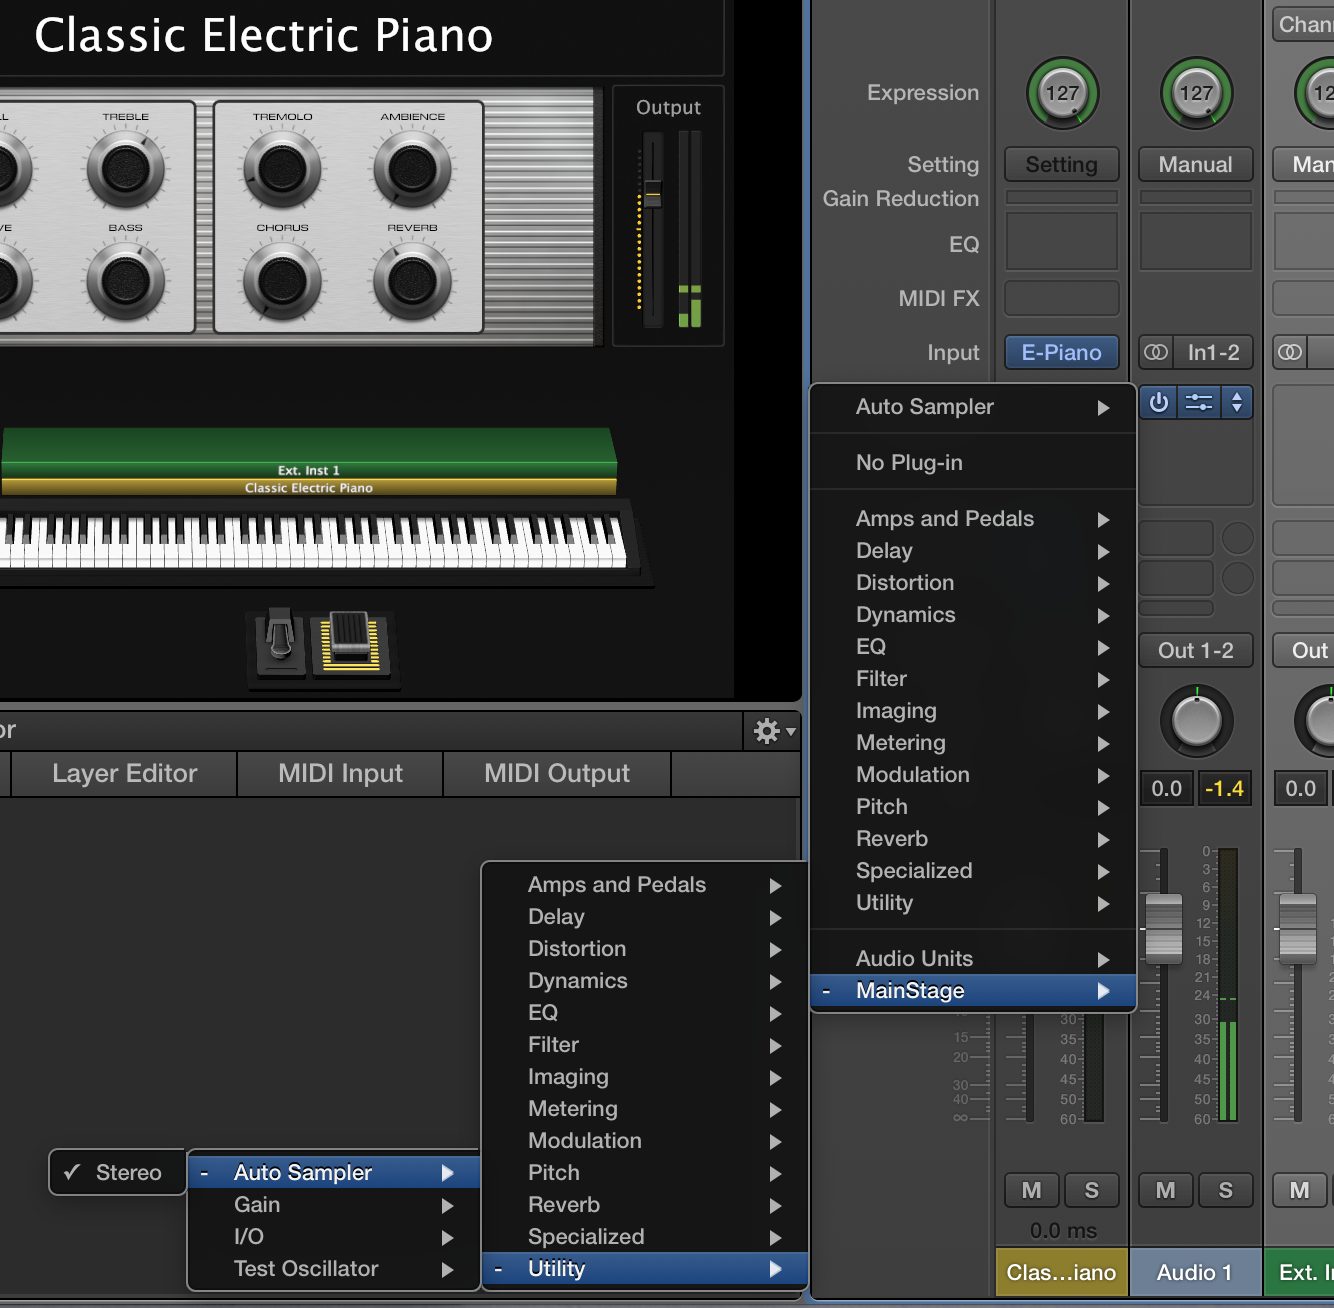Select Modulation in the lower submenu
This screenshot has height=1308, width=1334.
(x=645, y=1141)
